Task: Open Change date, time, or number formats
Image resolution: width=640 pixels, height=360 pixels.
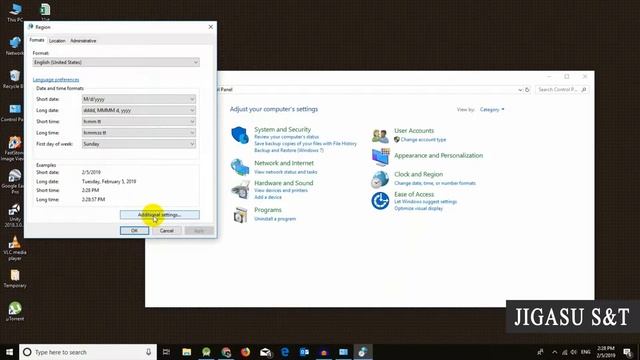Action: click(435, 183)
